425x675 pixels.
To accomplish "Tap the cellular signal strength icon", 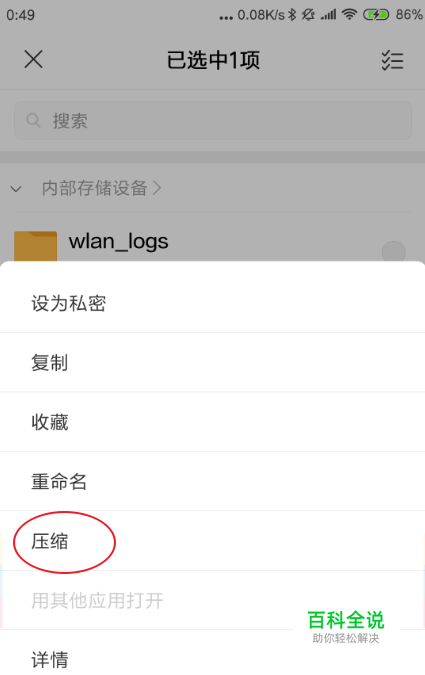I will click(x=328, y=15).
